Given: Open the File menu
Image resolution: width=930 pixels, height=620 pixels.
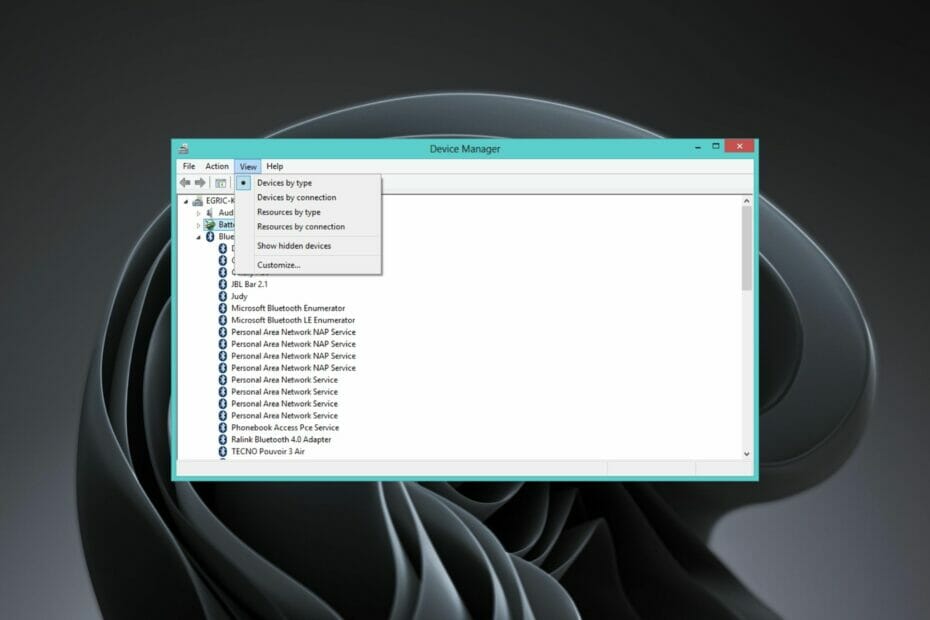Looking at the screenshot, I should (x=188, y=166).
